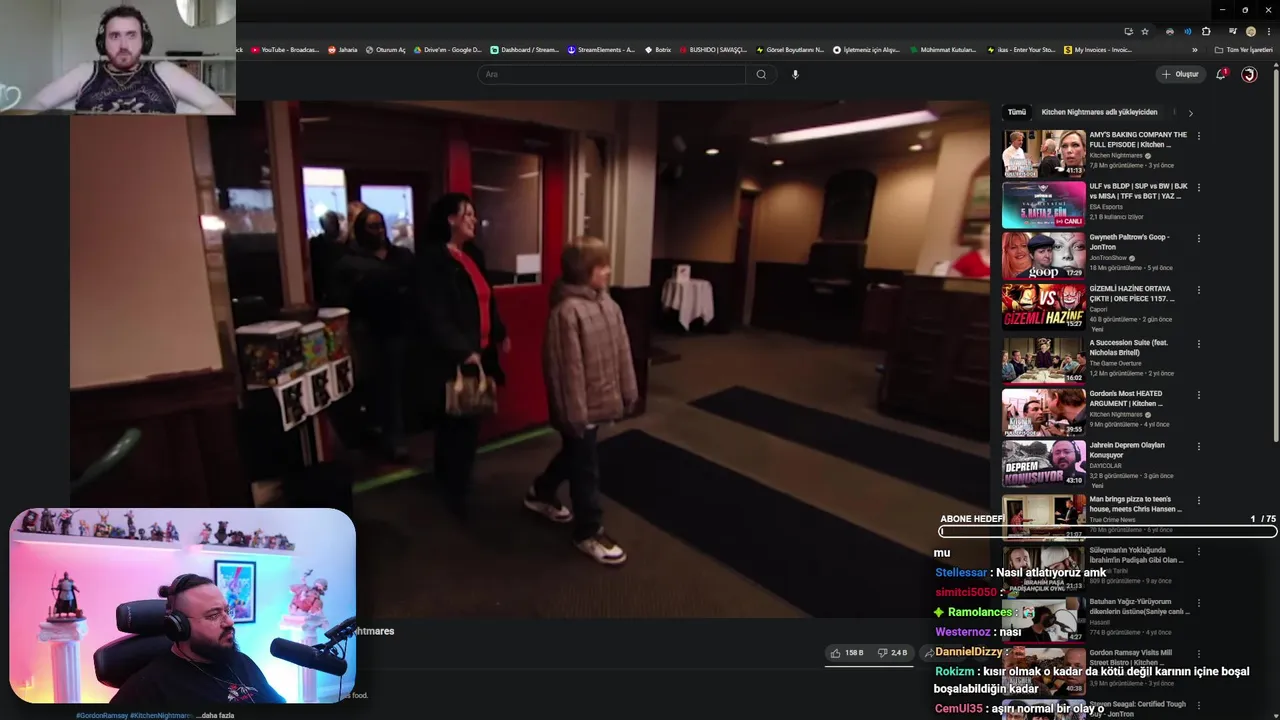The height and width of the screenshot is (720, 1280).
Task: Focus the YouTube Ara search field
Action: pos(611,74)
